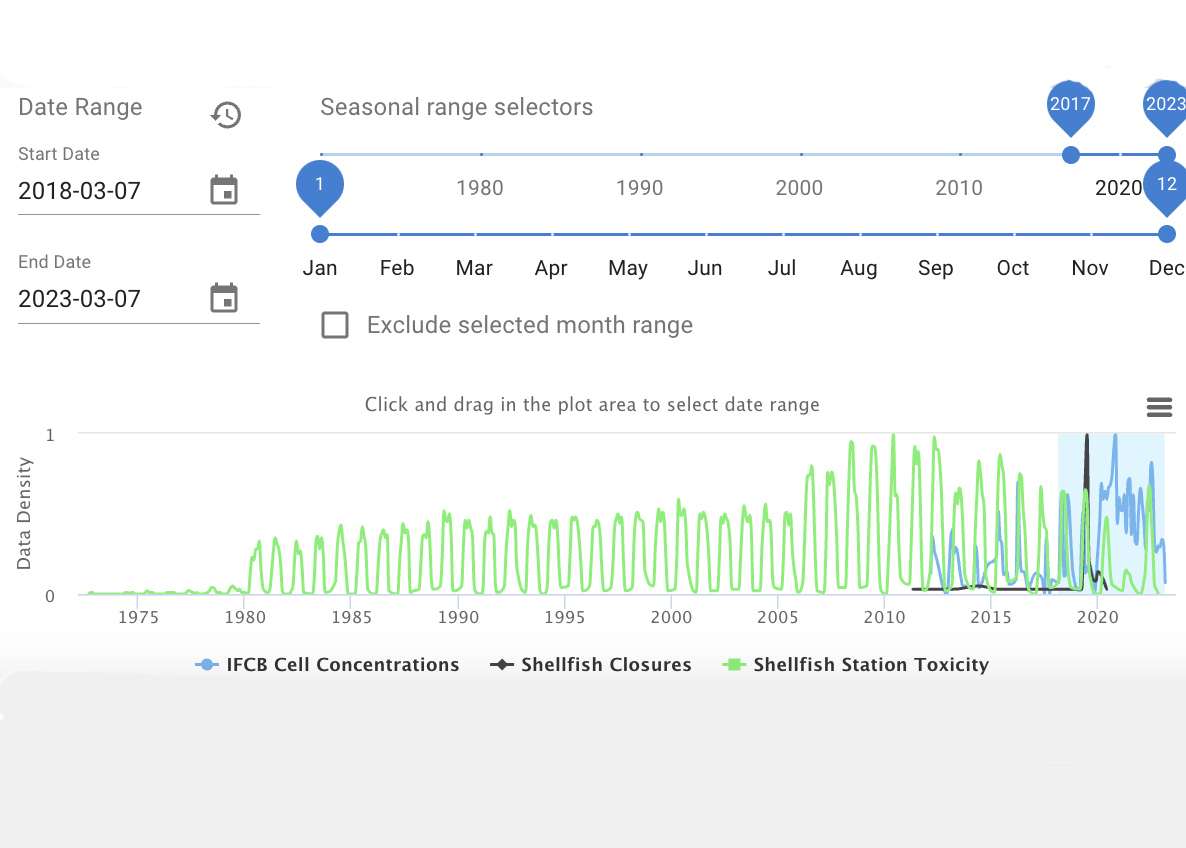This screenshot has width=1186, height=848.
Task: Click the reset date range history icon
Action: (226, 115)
